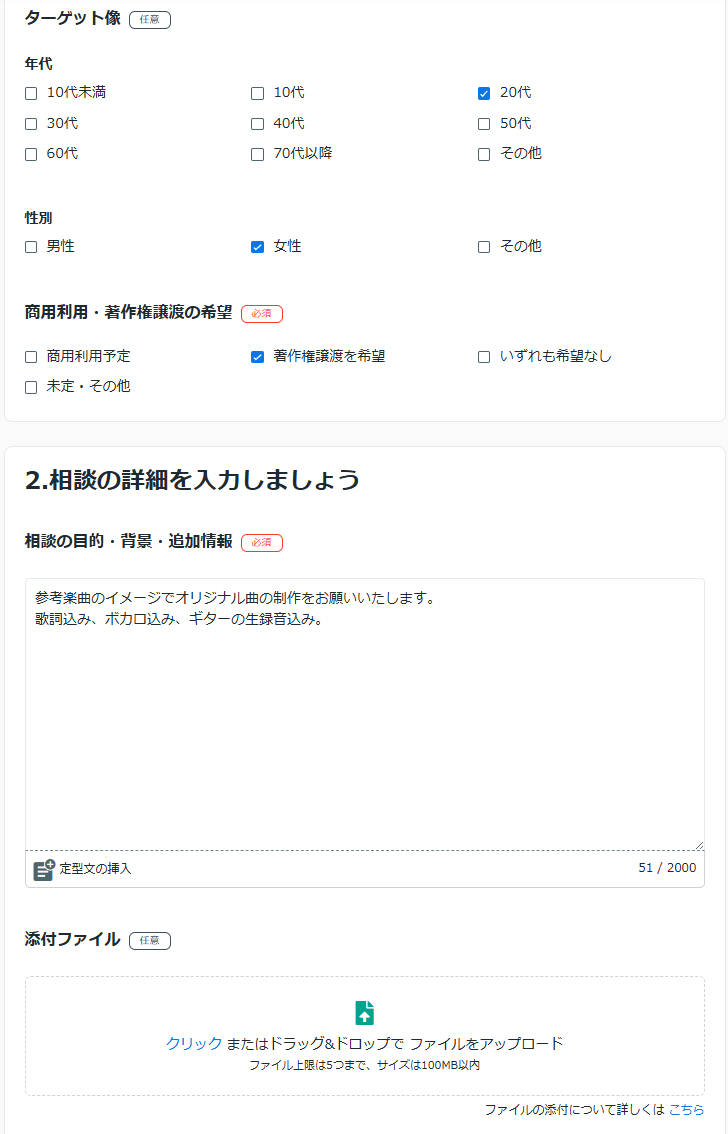This screenshot has height=1134, width=728.
Task: Click the 必須 badge beside 商用利用・著作権譲渡の希望
Action: pyautogui.click(x=262, y=314)
